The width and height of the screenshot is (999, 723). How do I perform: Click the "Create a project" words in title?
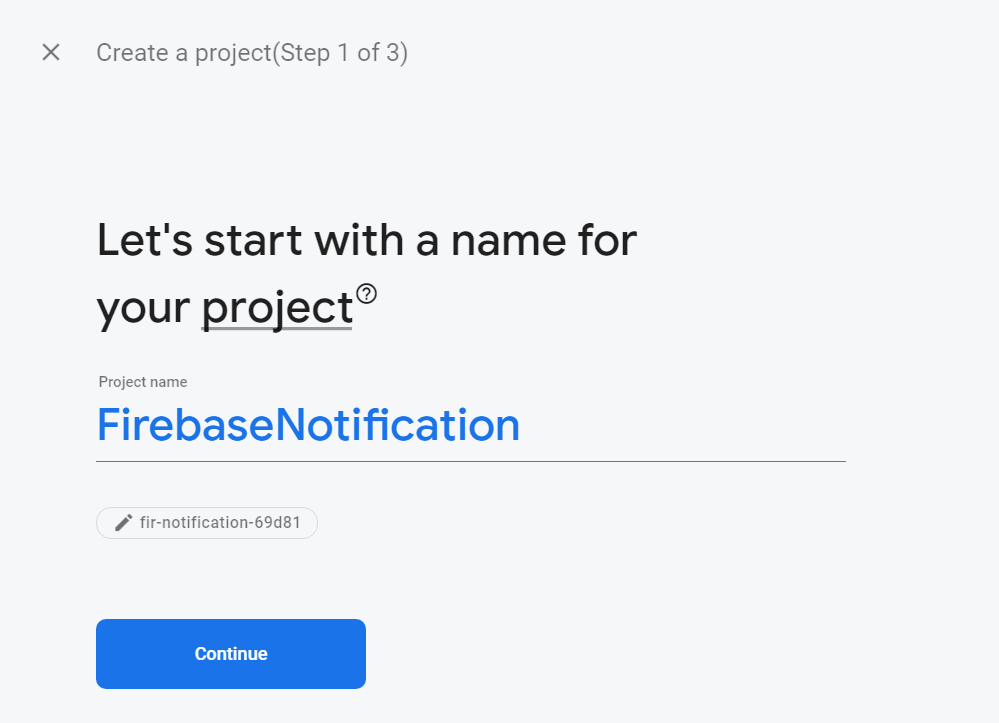click(184, 53)
